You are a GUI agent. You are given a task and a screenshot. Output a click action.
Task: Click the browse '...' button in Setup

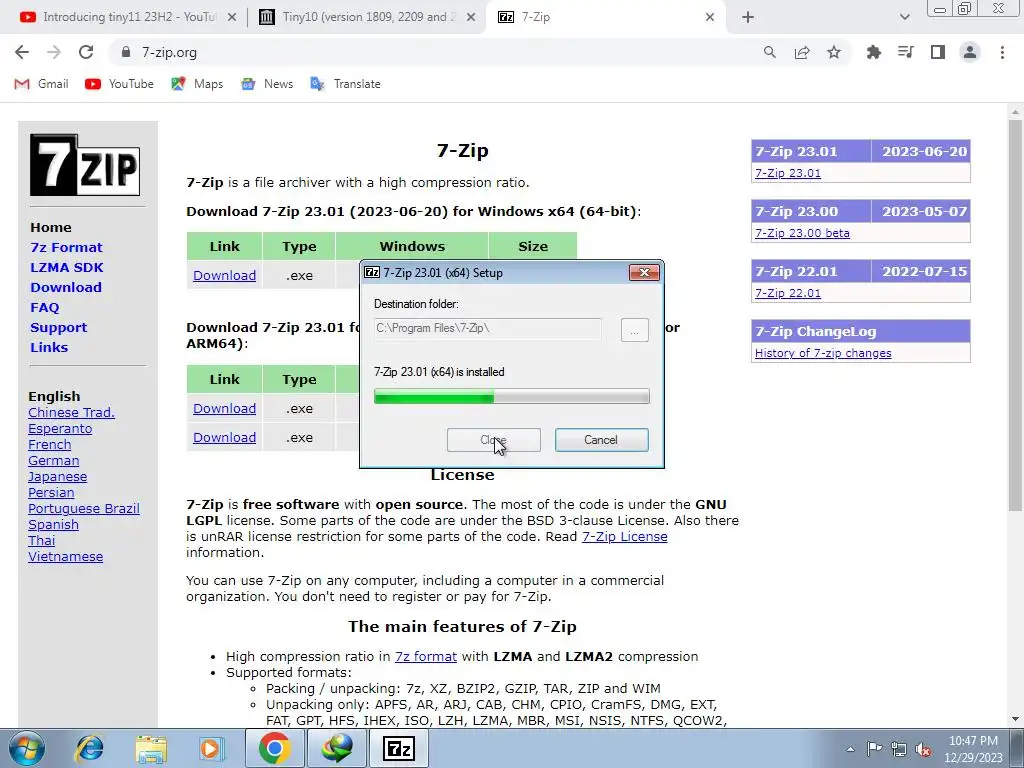(x=634, y=330)
